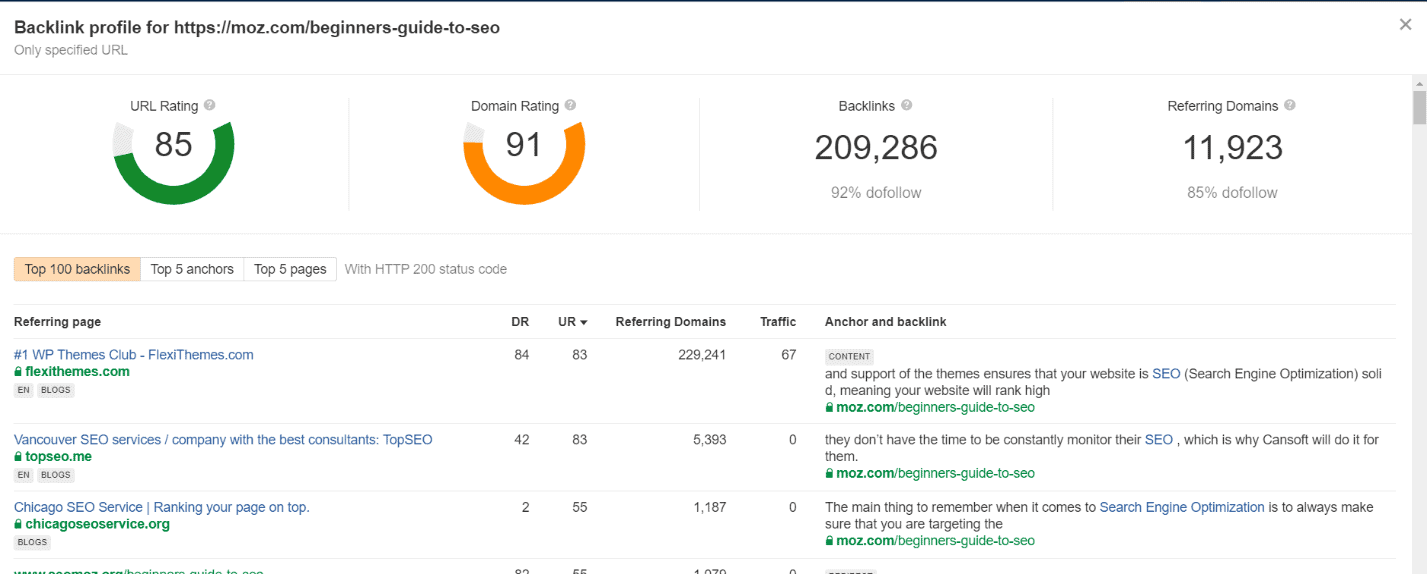Click the Referring page column header
1427x574 pixels.
tap(57, 322)
